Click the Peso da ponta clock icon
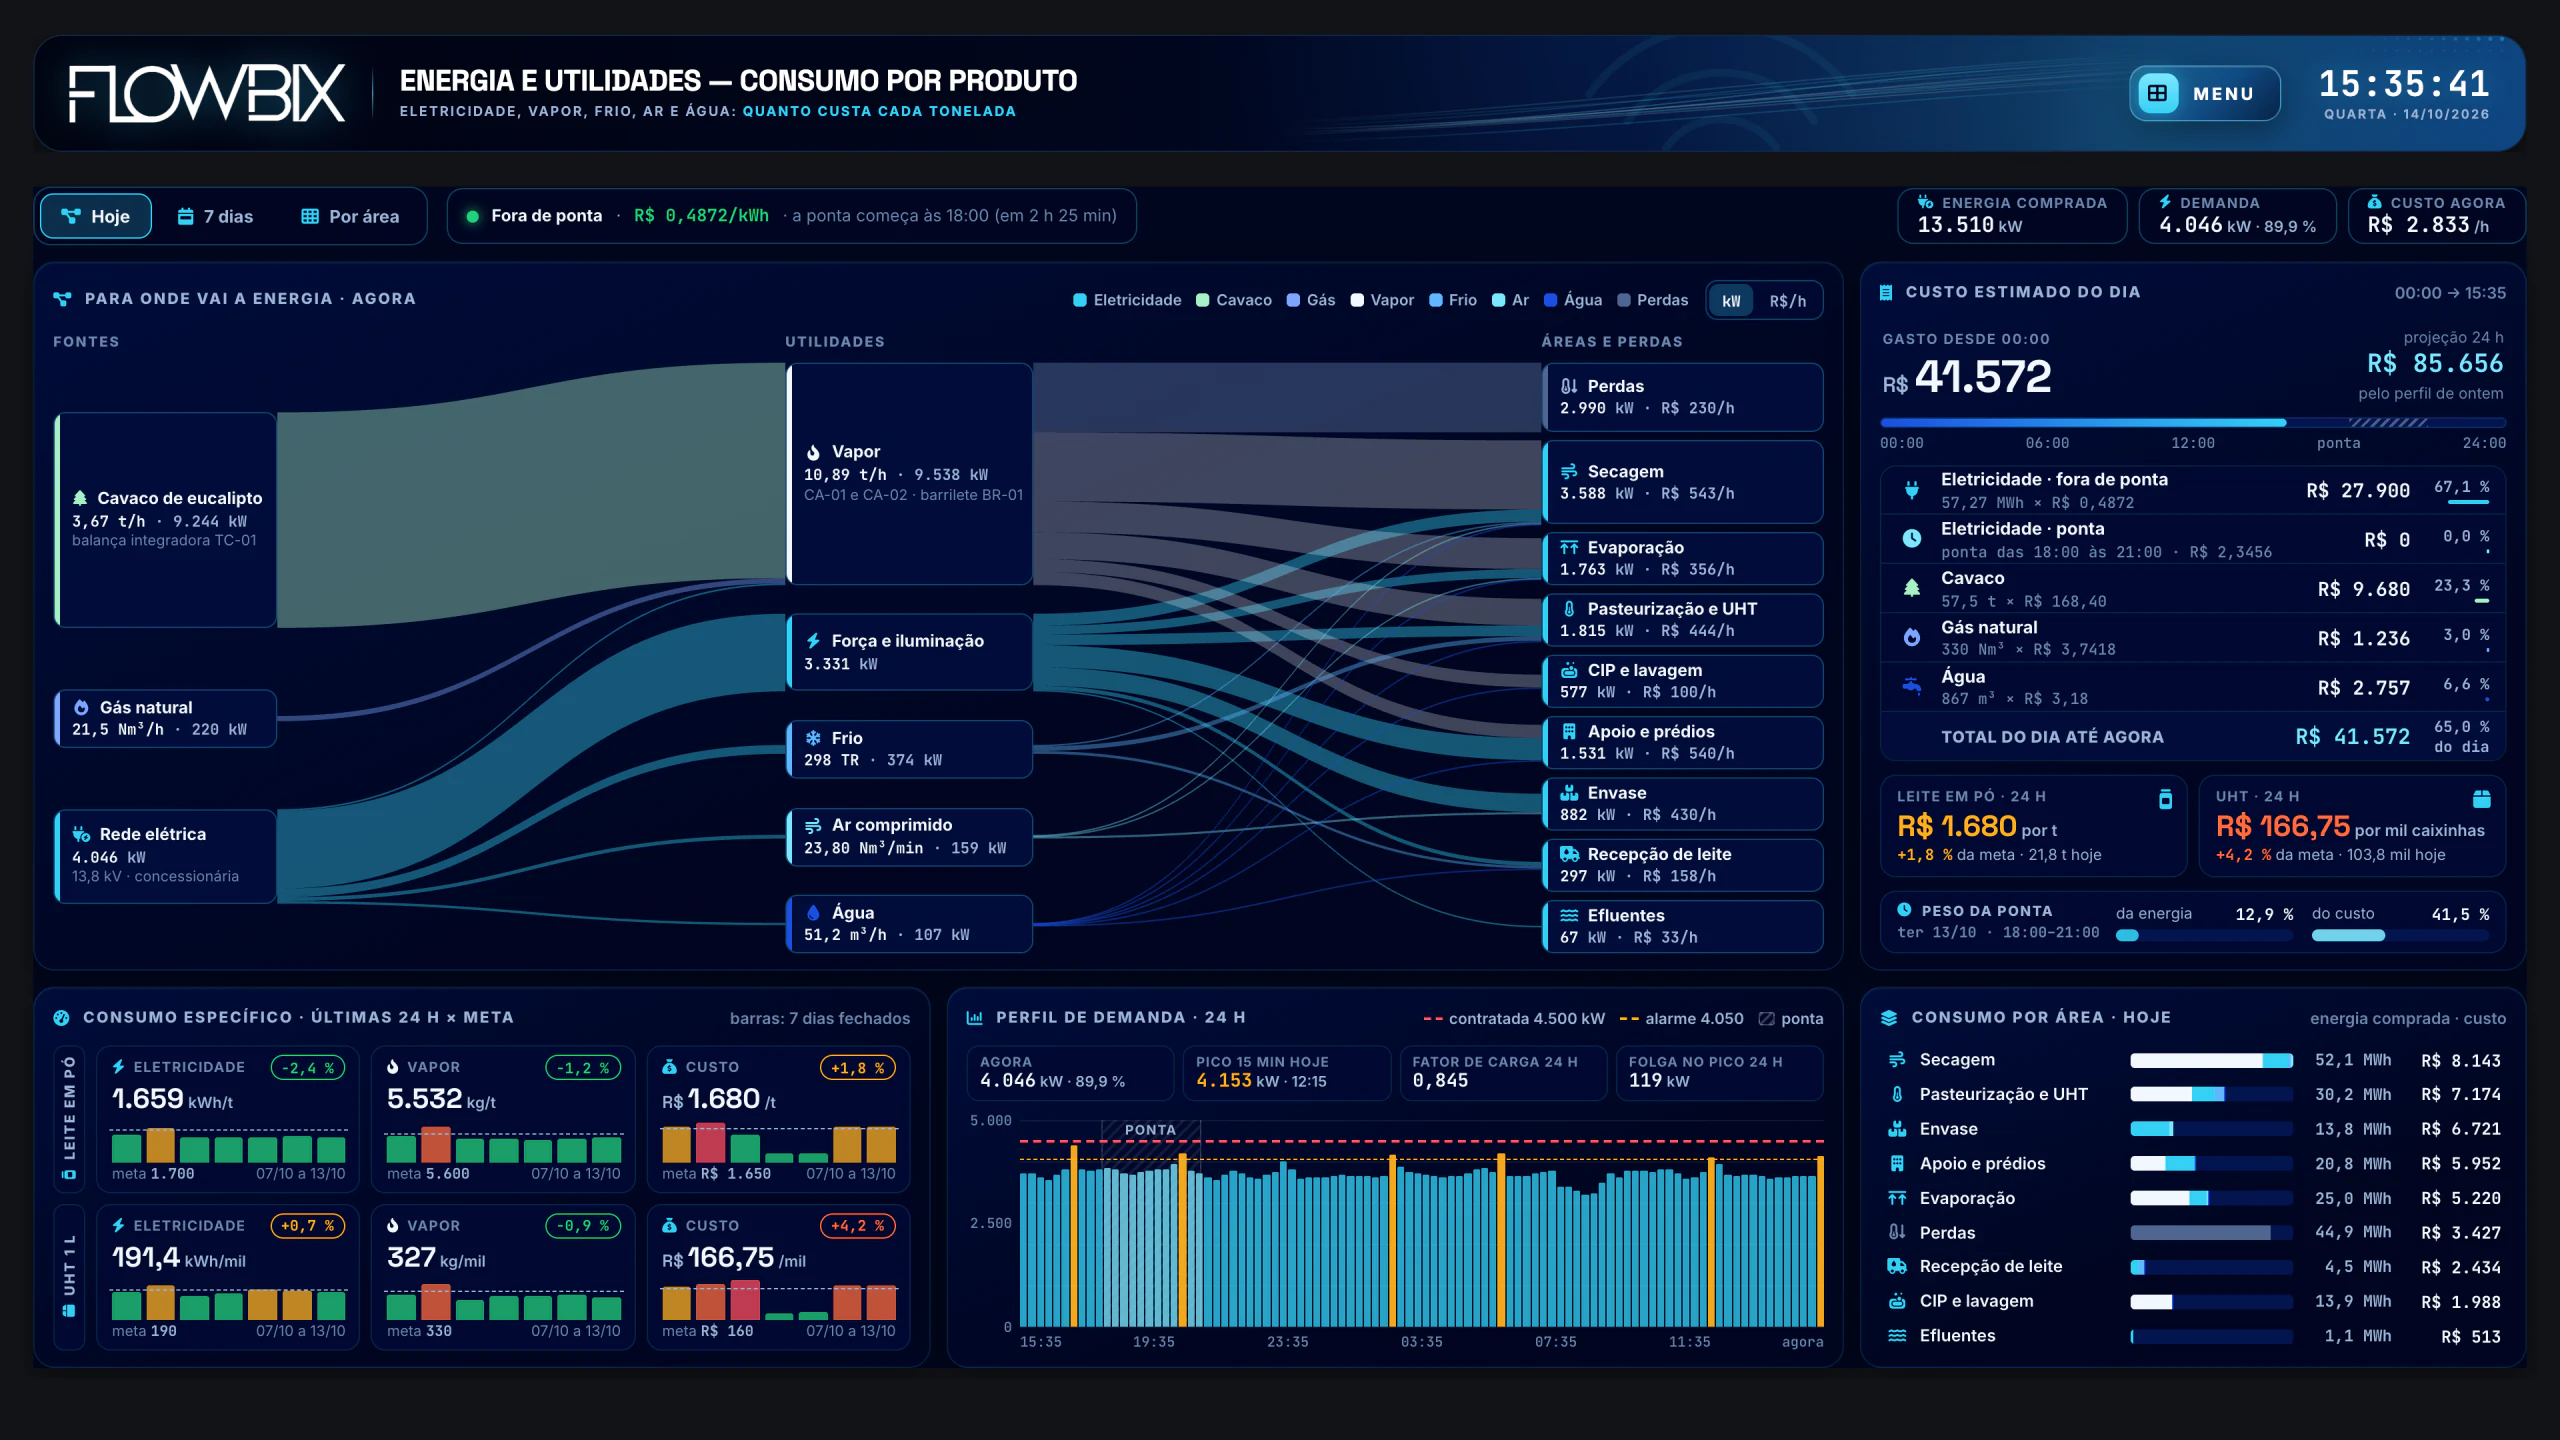 coord(1904,910)
